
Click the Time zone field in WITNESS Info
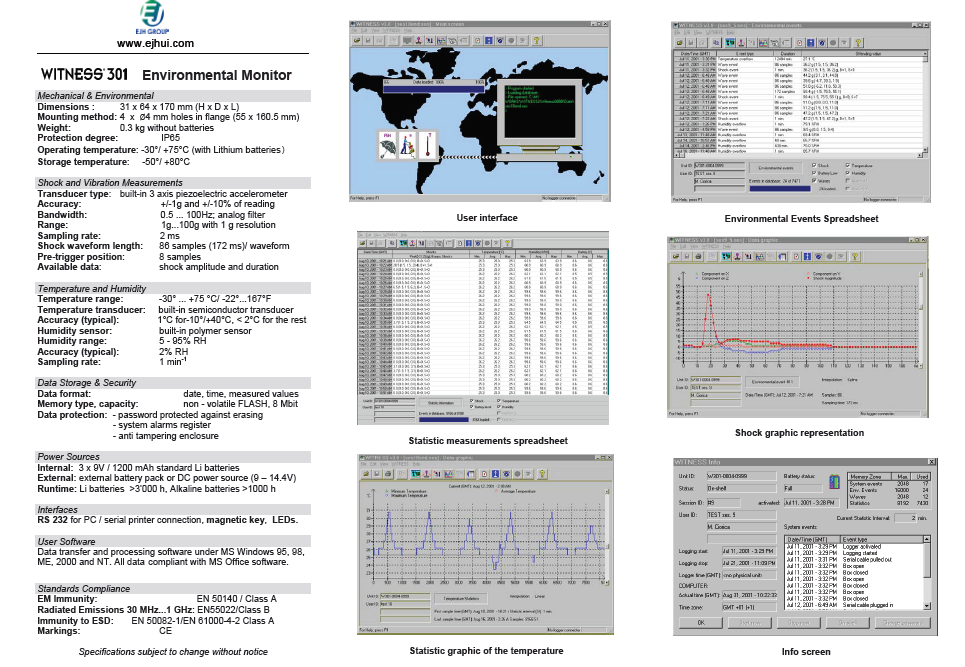(x=748, y=607)
